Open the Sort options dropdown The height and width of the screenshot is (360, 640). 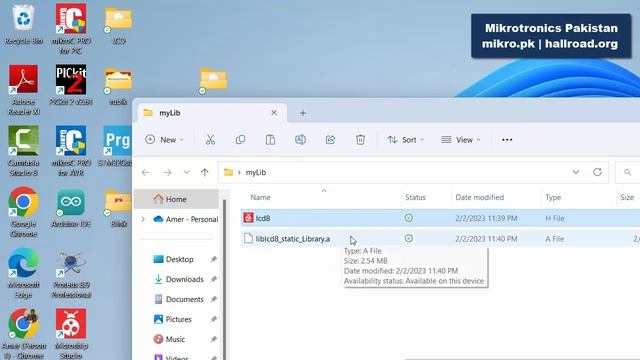(x=405, y=140)
